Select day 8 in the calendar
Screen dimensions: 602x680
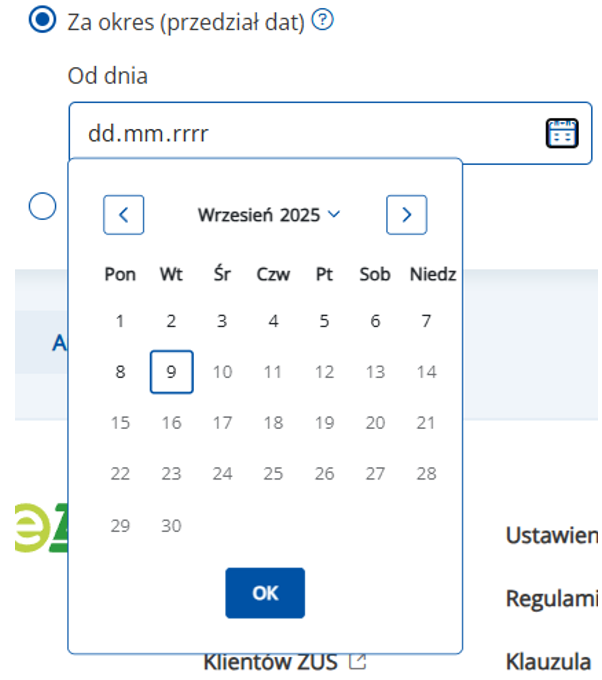[x=120, y=372]
